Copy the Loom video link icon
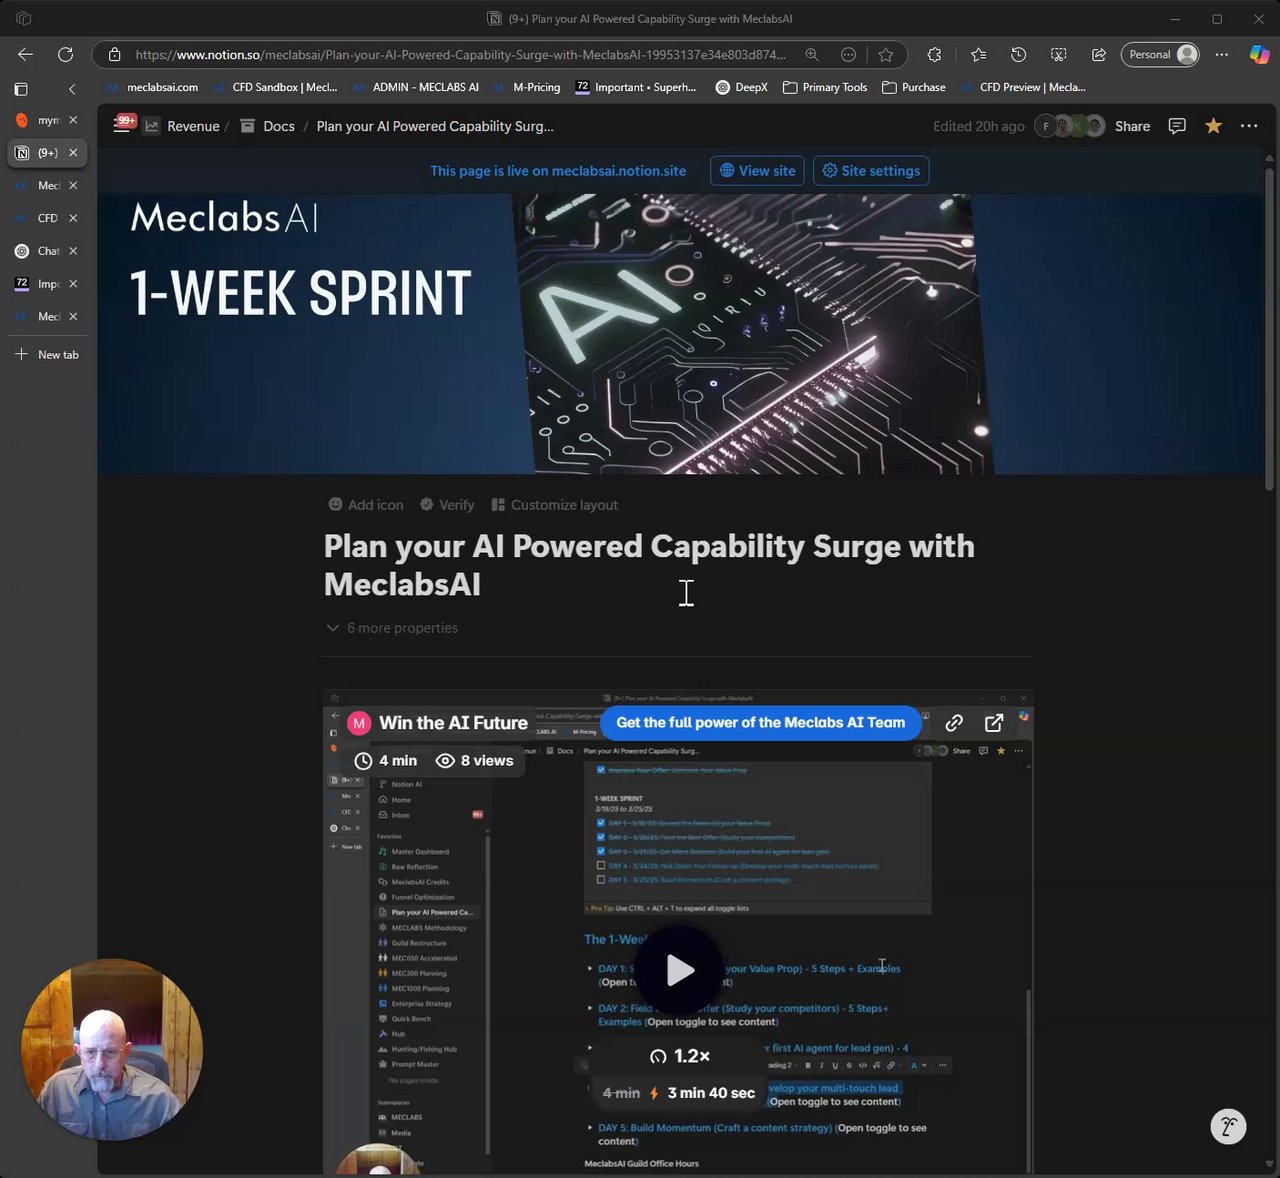The image size is (1280, 1178). (x=954, y=723)
